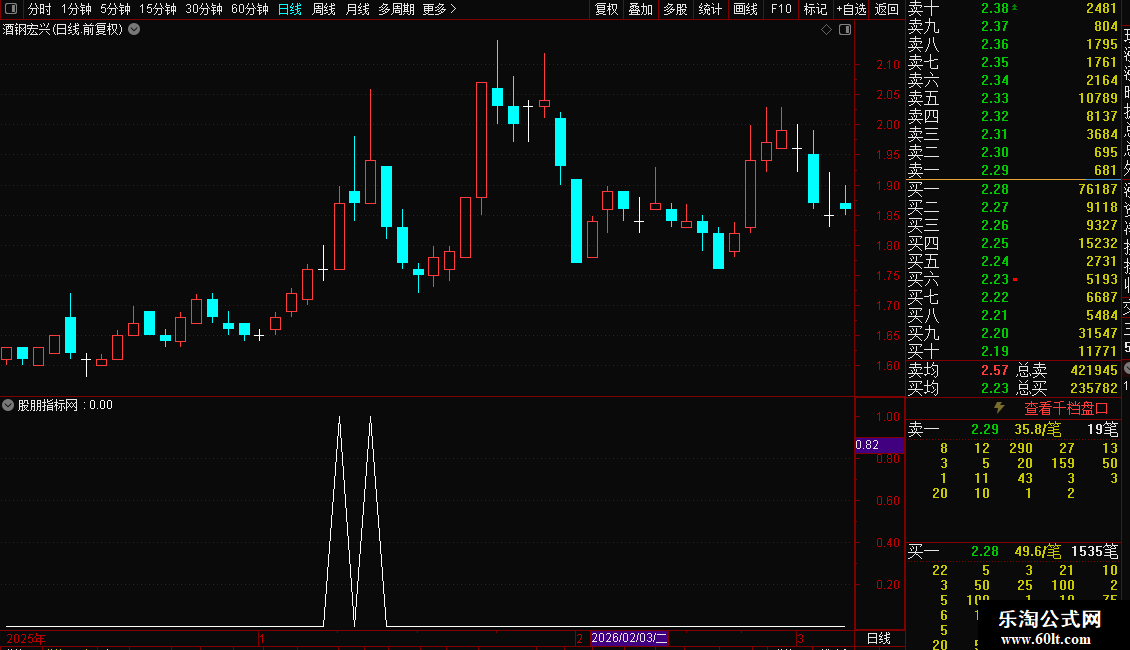Click the 卖五 2.33 price level
The image size is (1130, 650).
[995, 99]
